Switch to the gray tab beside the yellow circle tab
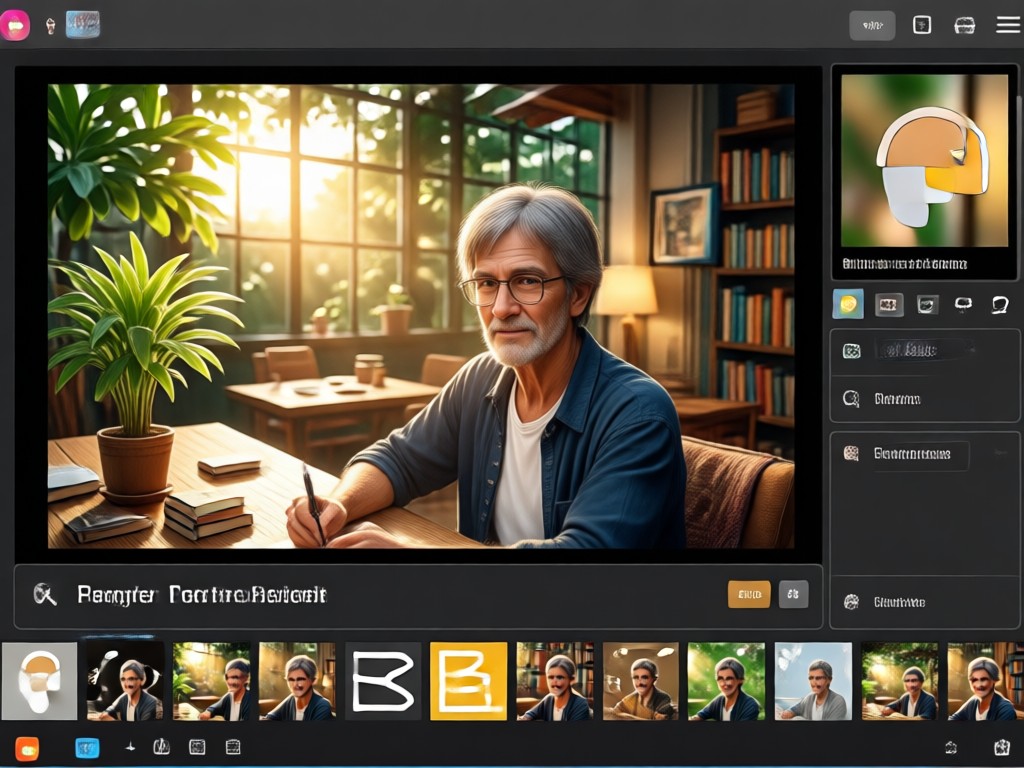1024x768 pixels. click(889, 304)
